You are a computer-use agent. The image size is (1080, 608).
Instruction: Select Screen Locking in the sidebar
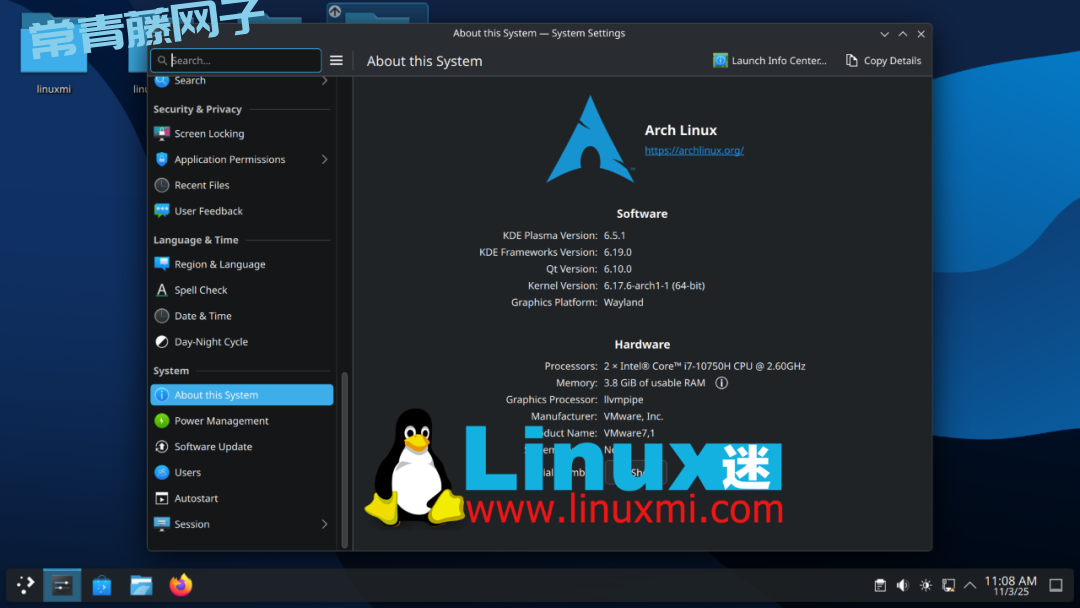coord(209,134)
